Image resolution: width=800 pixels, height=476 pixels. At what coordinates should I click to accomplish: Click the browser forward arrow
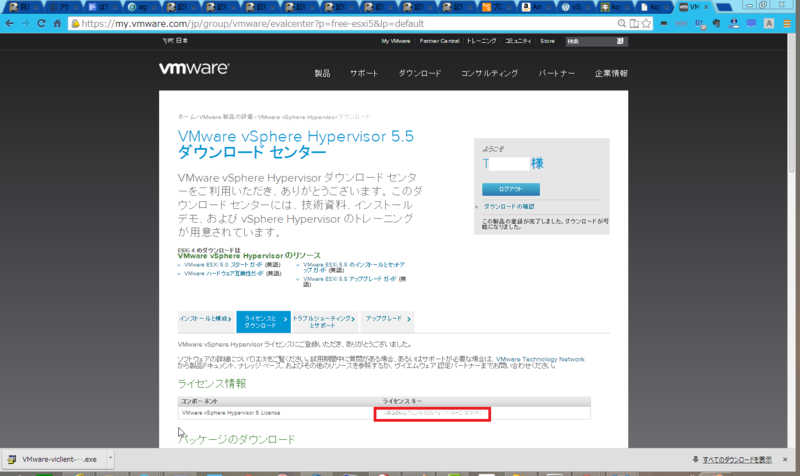(x=26, y=23)
